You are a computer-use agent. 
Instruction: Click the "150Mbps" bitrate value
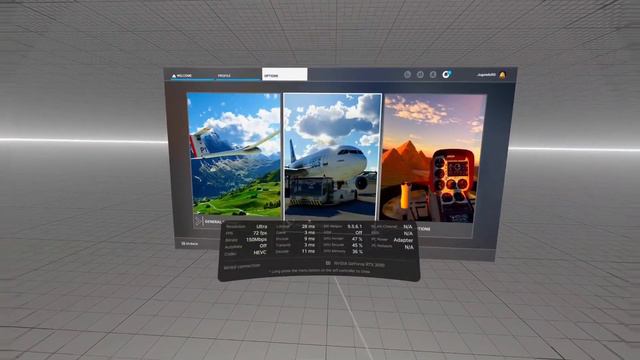click(257, 240)
